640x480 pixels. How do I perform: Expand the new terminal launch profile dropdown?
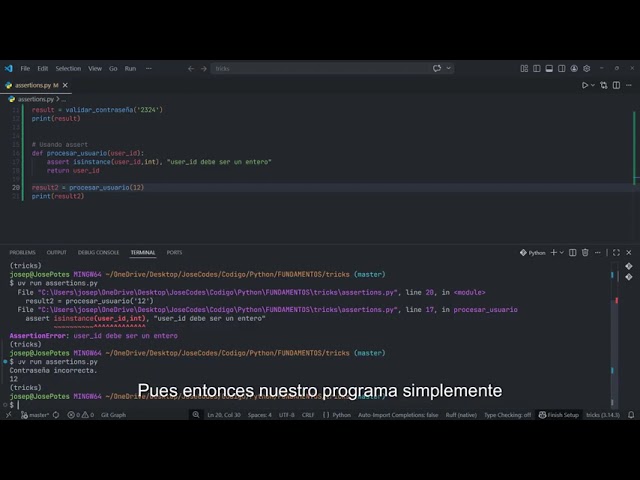point(562,253)
